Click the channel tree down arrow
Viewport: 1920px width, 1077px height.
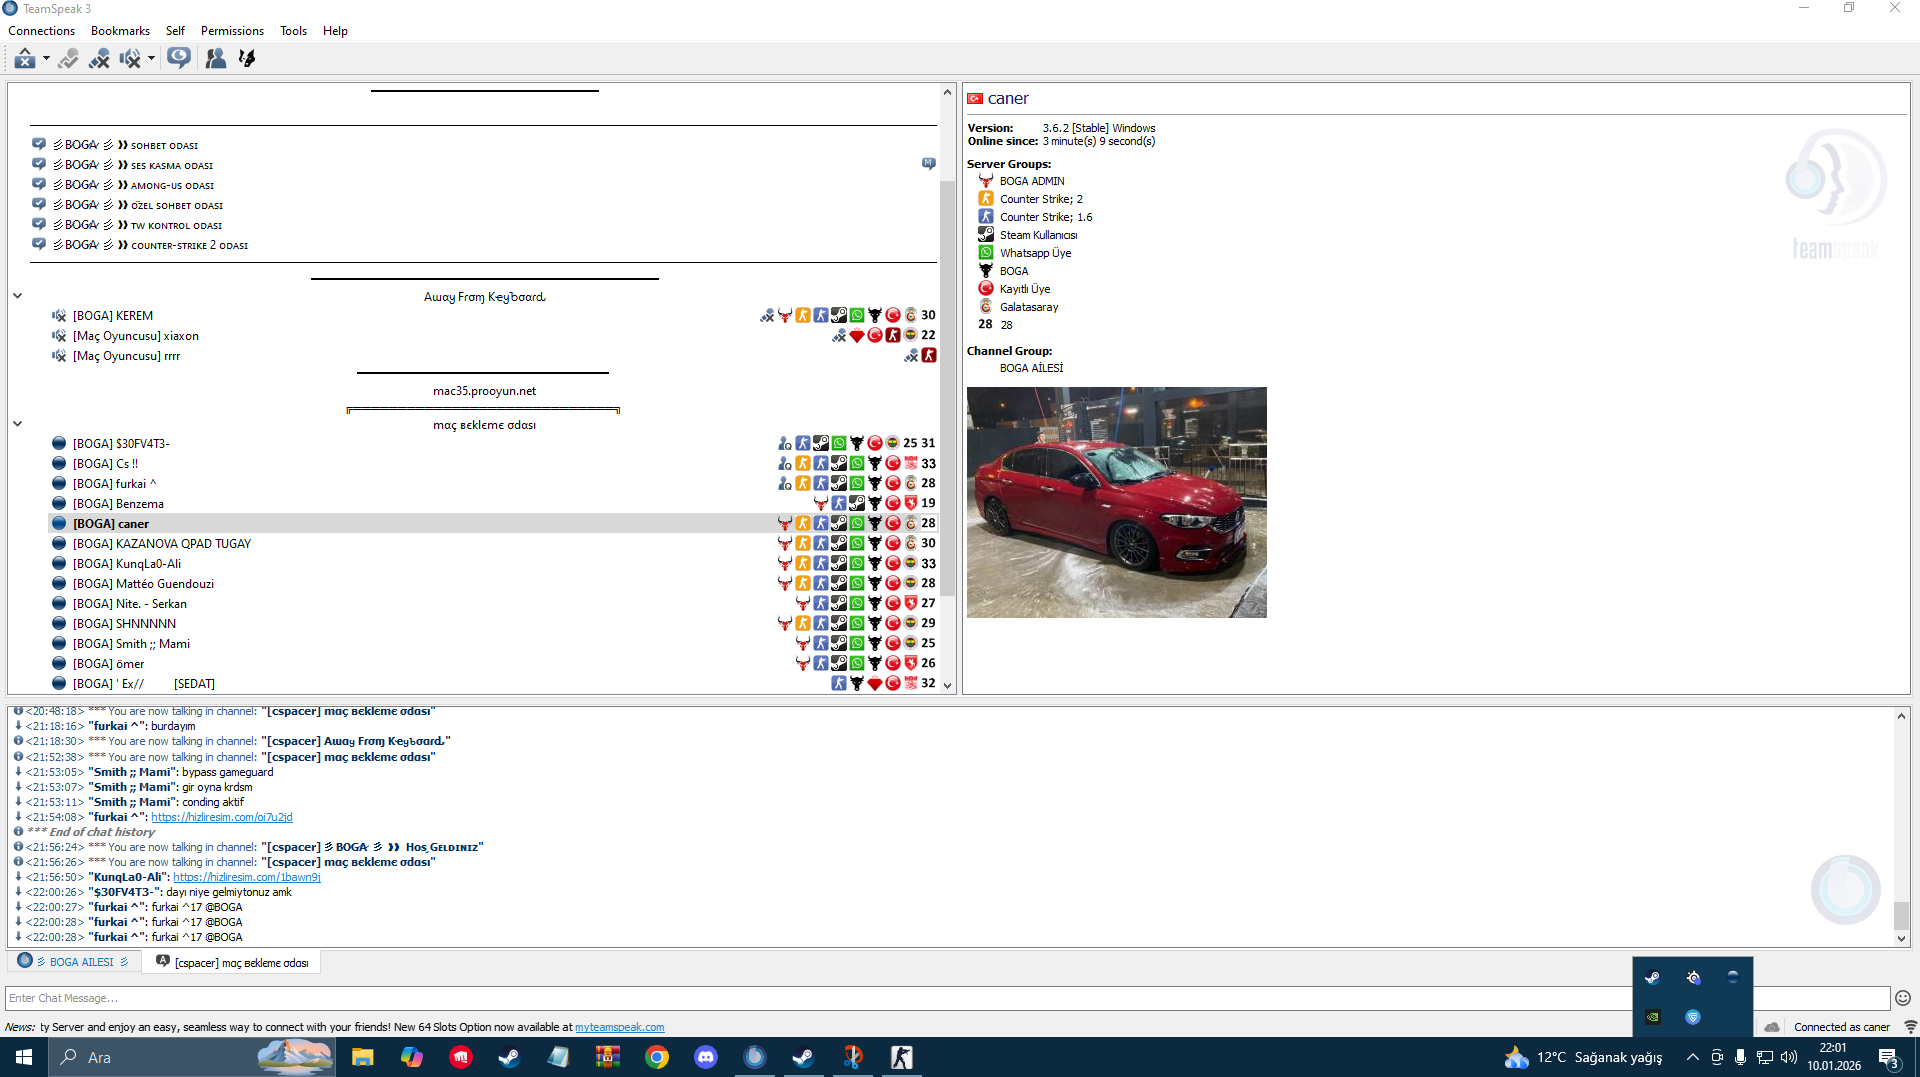[x=947, y=686]
